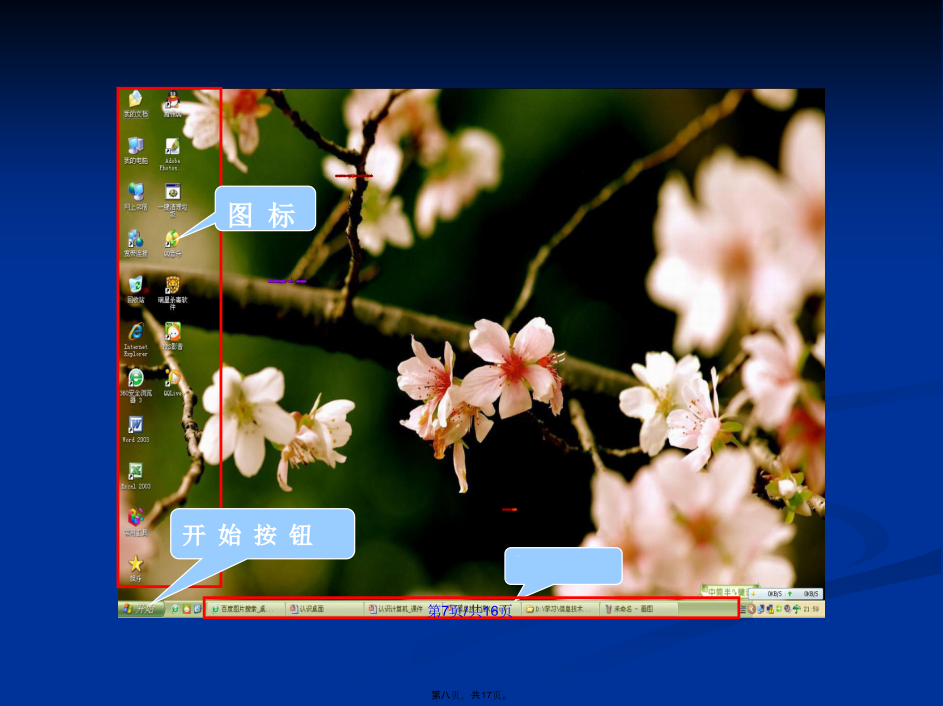This screenshot has height=706, width=943.
Task: Click the upload speed 0KB/S indicator with green arrow
Action: [x=803, y=594]
